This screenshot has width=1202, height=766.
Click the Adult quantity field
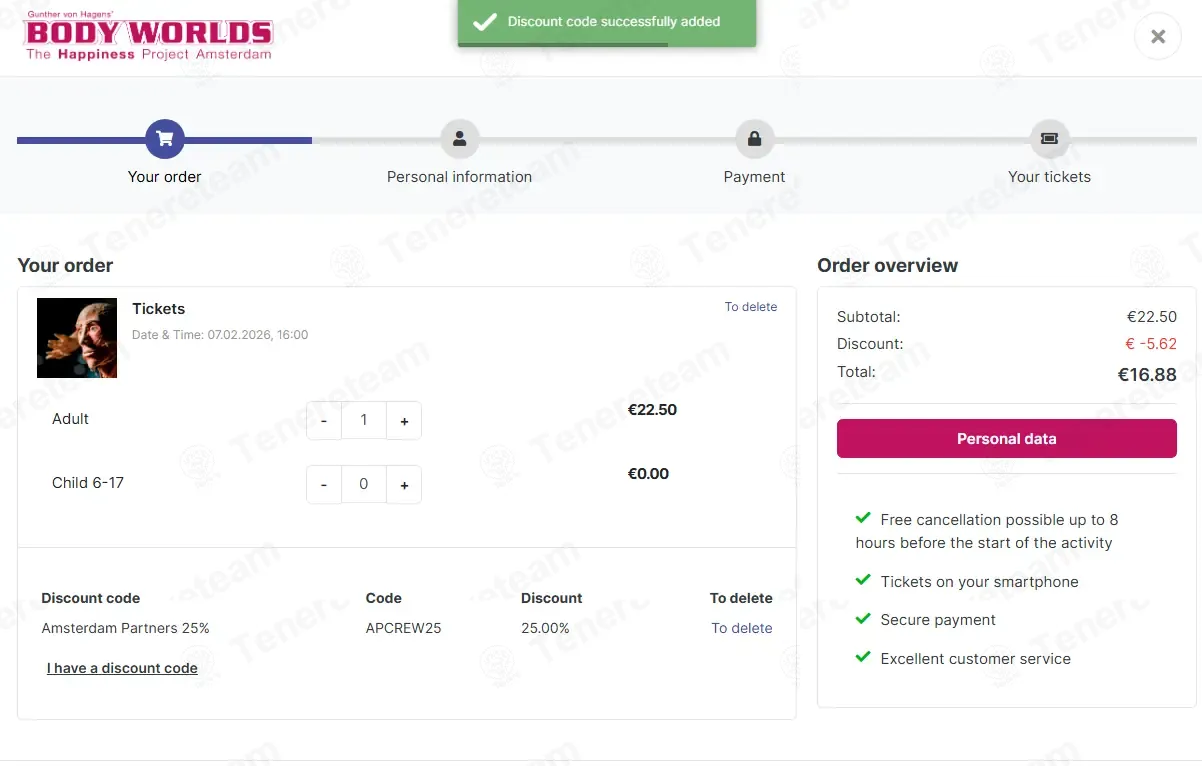pos(364,421)
